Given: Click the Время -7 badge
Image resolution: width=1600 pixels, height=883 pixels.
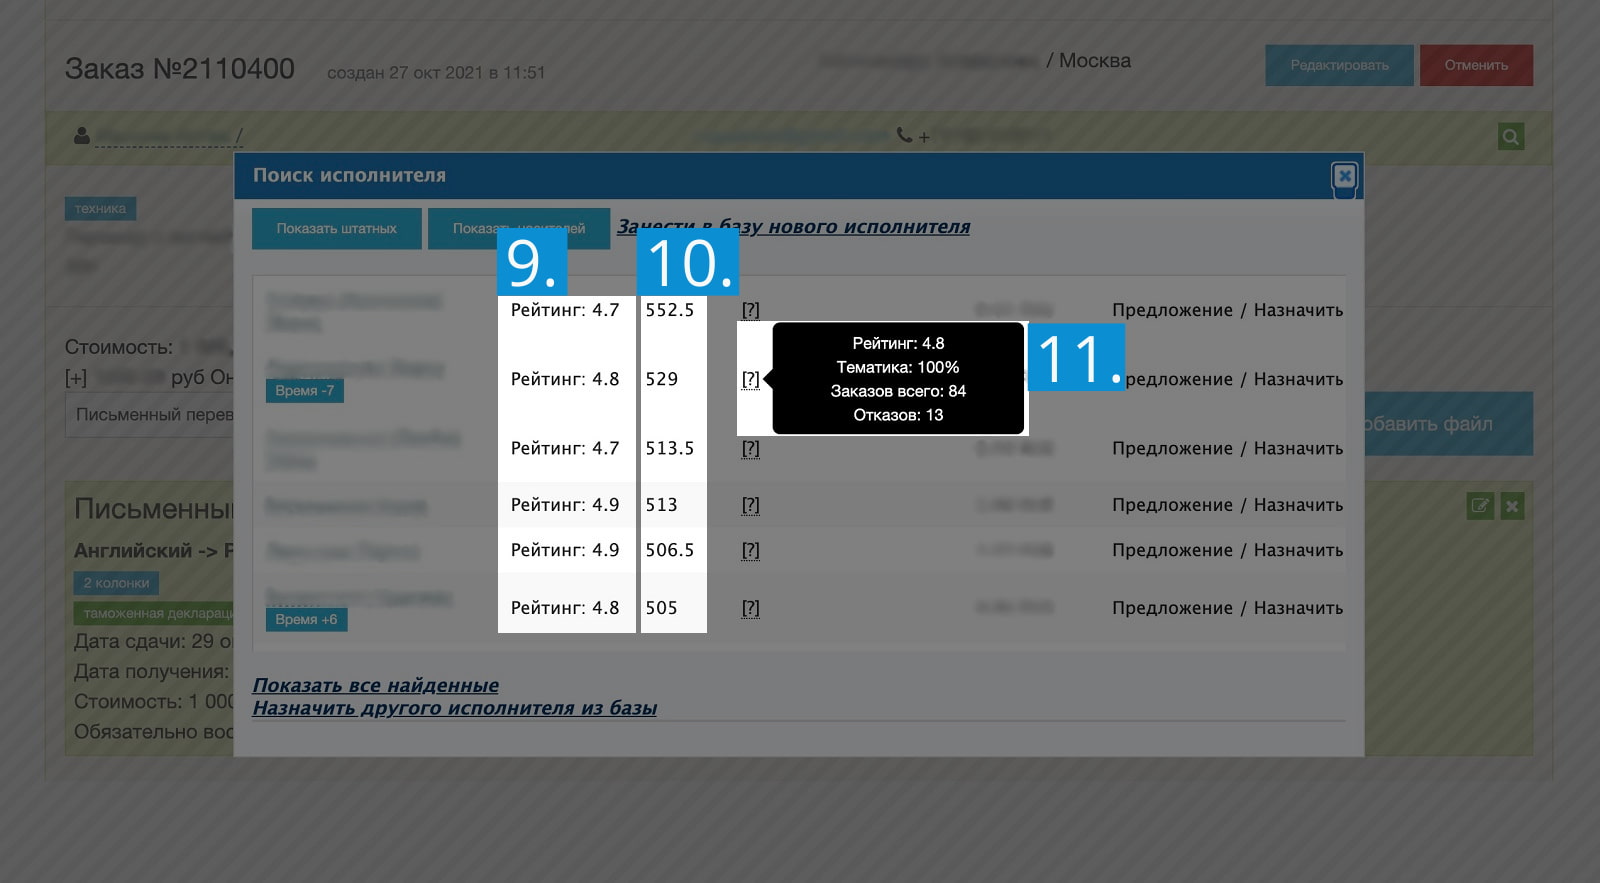Looking at the screenshot, I should [305, 391].
